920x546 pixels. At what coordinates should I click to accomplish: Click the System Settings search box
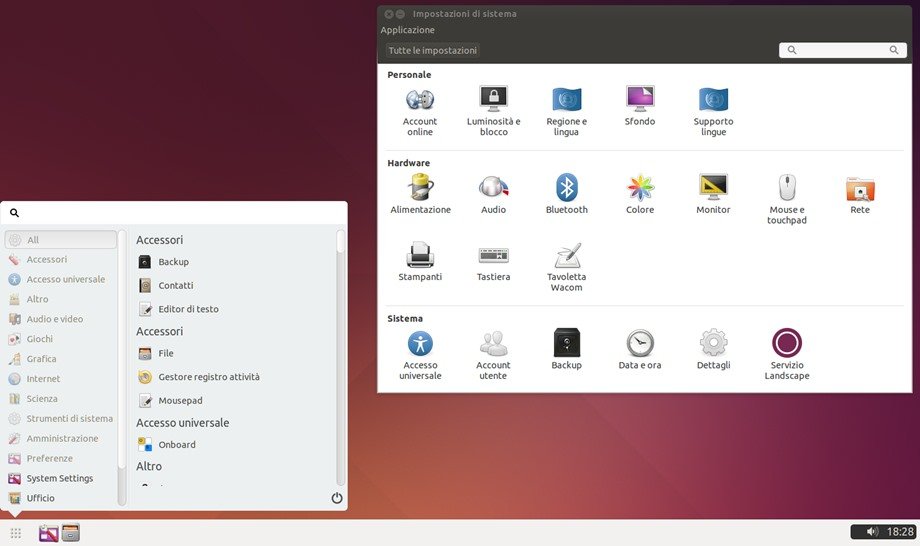pyautogui.click(x=843, y=50)
